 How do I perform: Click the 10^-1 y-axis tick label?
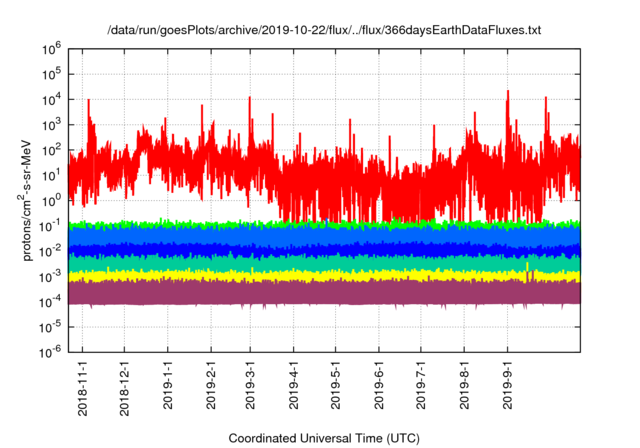(x=51, y=226)
